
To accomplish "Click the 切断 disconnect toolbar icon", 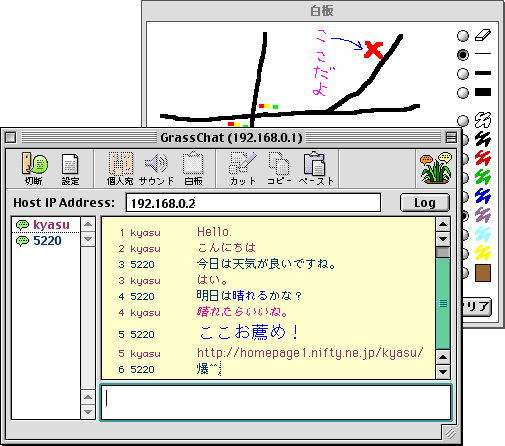I will point(35,168).
